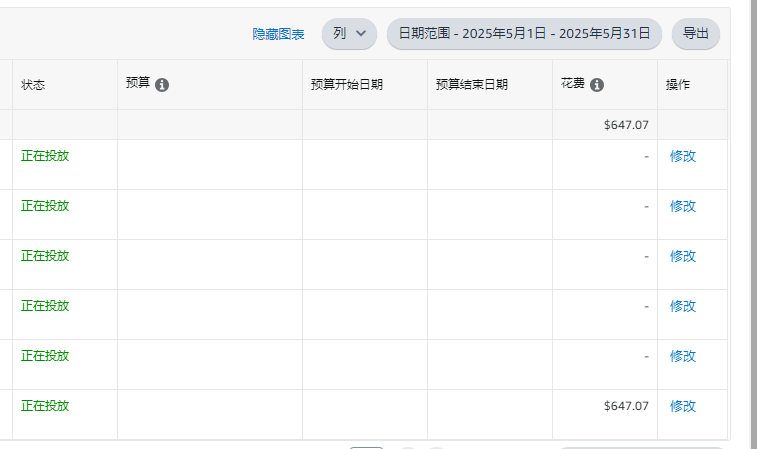
Task: Click 正在投放 status in the fifth row
Action: pos(45,356)
